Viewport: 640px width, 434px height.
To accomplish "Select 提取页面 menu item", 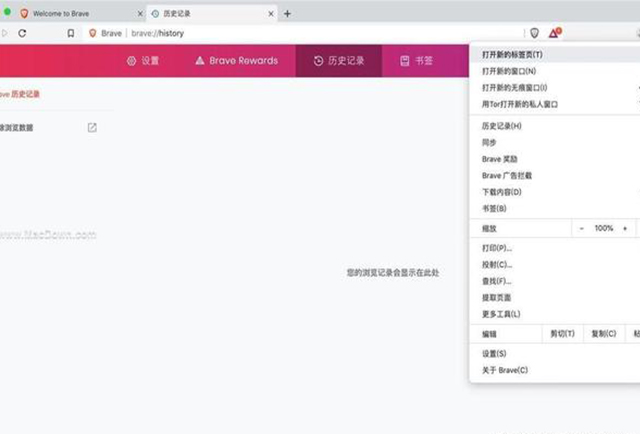I will (555, 298).
